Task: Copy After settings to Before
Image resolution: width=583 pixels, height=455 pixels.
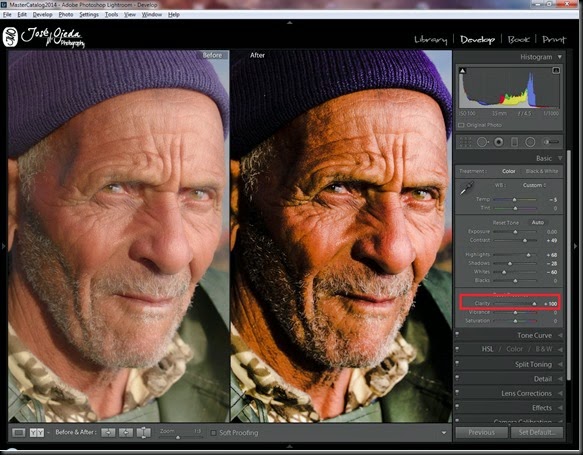Action: pos(126,433)
